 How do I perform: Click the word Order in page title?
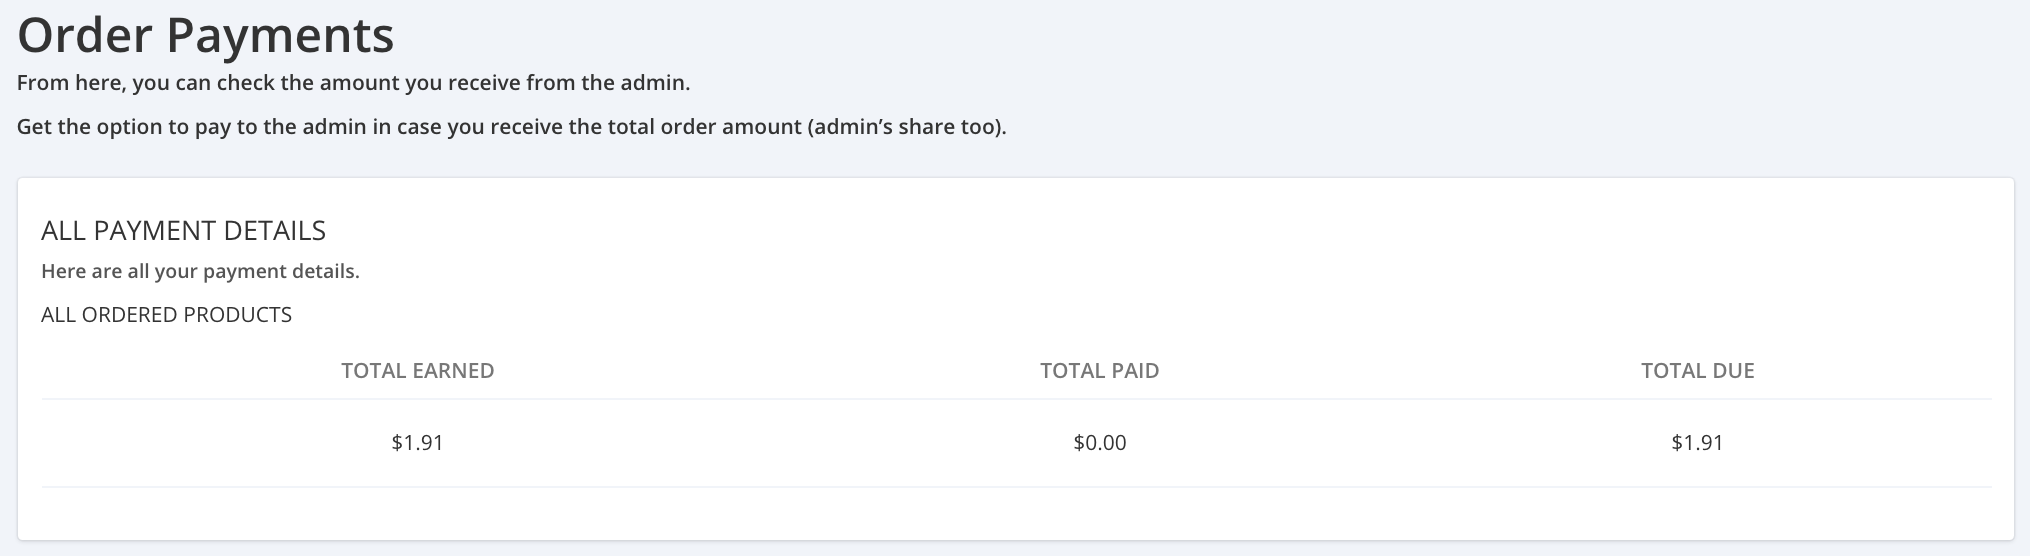84,35
